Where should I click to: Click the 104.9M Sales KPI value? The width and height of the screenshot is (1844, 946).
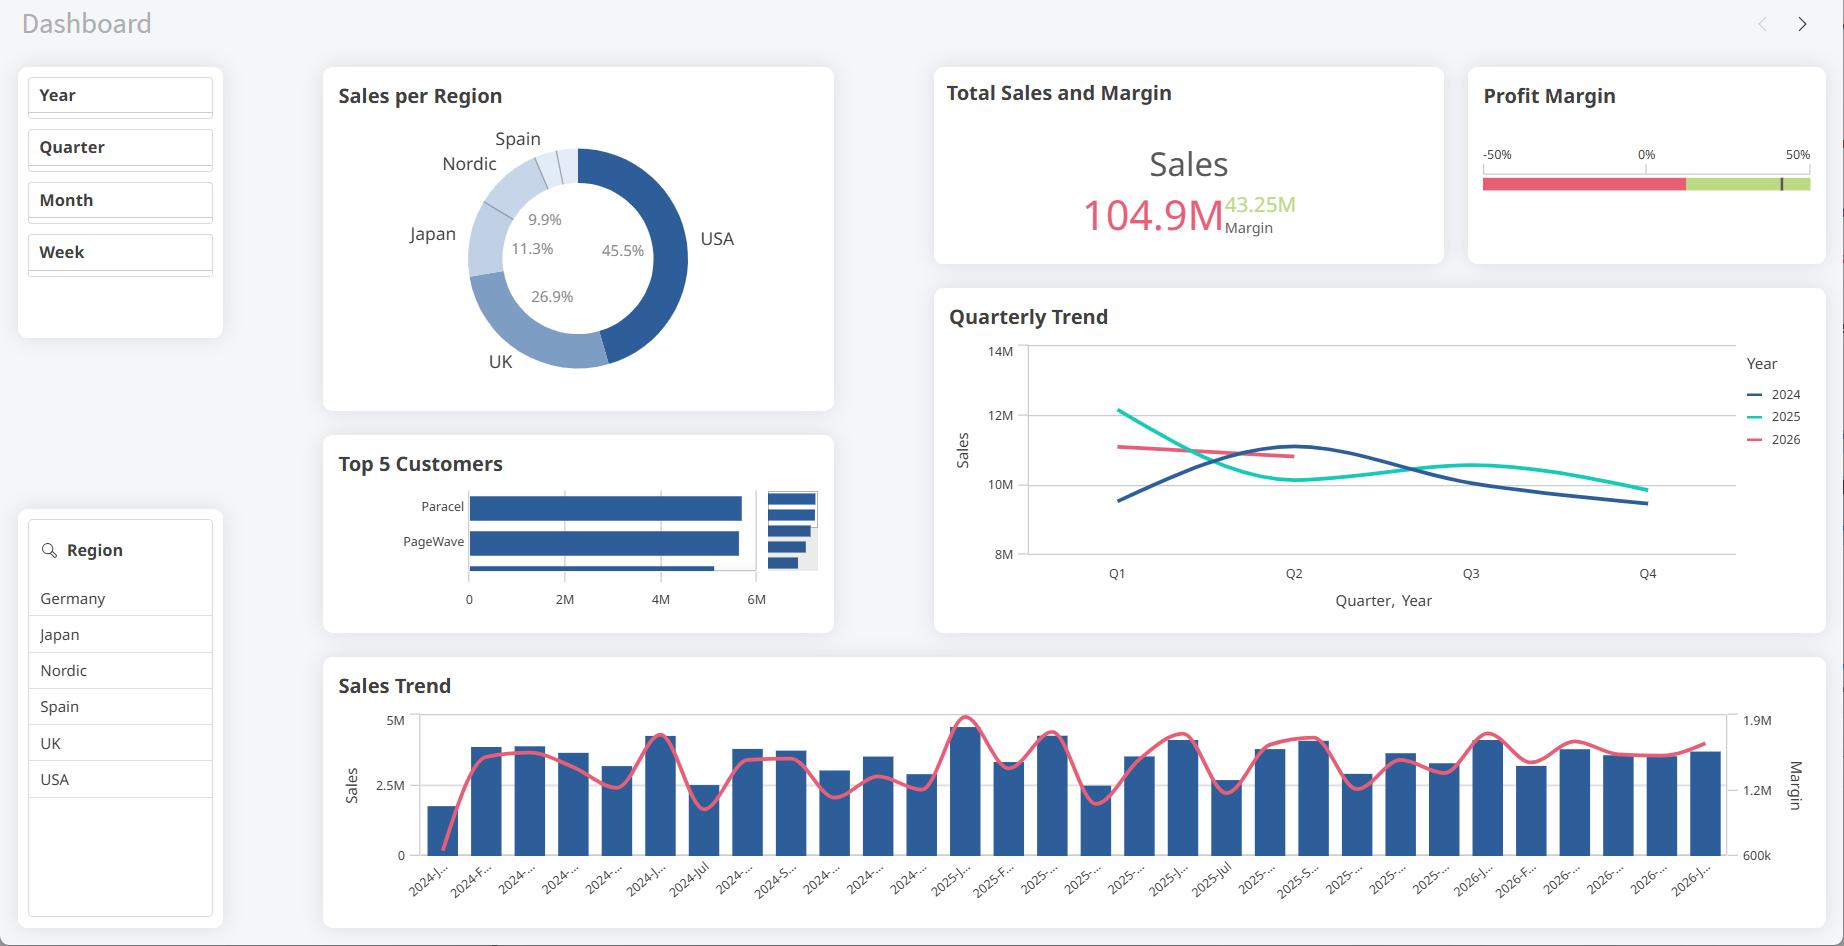(1153, 215)
